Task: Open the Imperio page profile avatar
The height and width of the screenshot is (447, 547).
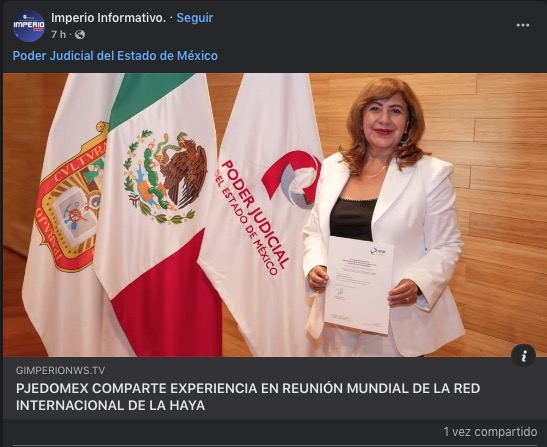Action: [x=29, y=25]
